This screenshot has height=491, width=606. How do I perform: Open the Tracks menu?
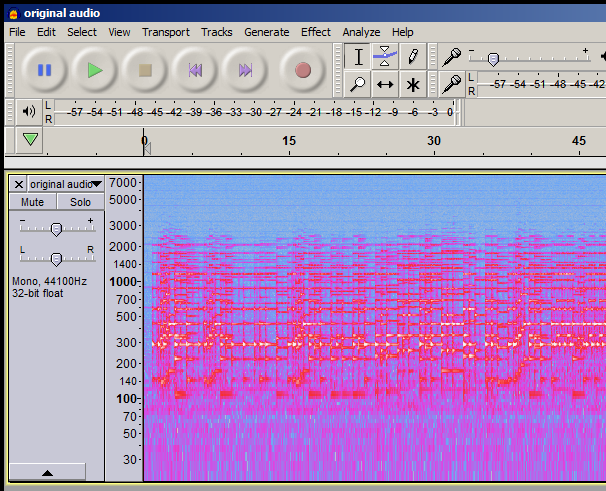[217, 32]
